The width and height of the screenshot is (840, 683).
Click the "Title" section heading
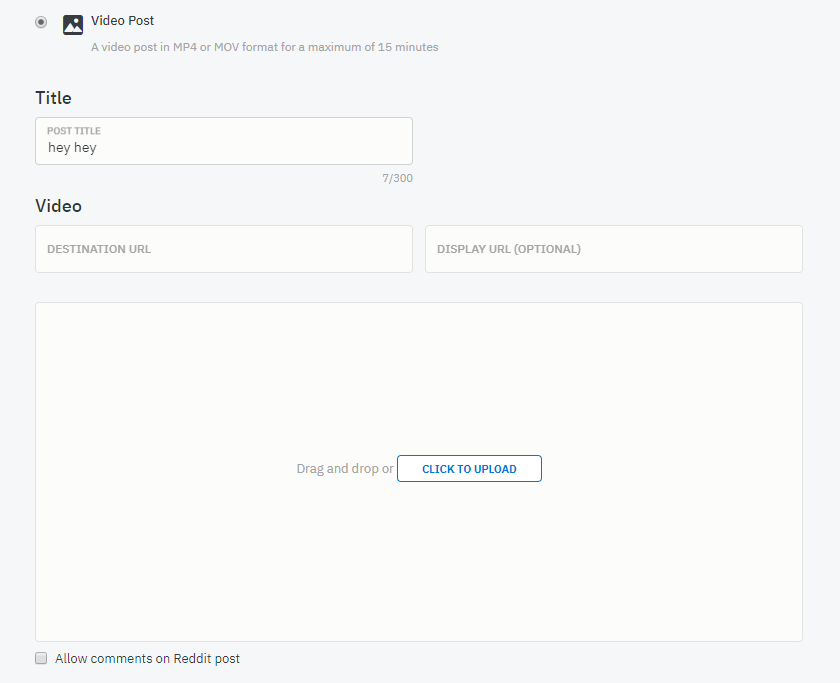[53, 98]
